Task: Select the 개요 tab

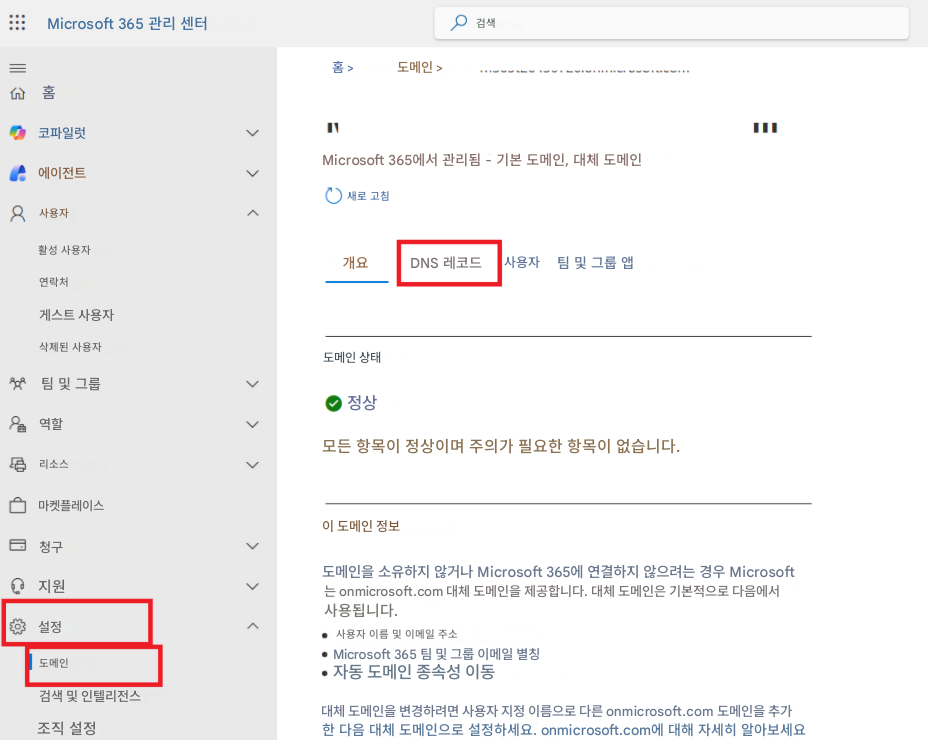Action: tap(356, 262)
